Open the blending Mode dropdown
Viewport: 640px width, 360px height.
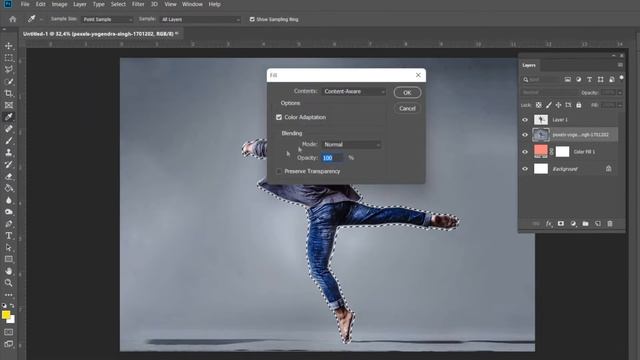point(351,144)
